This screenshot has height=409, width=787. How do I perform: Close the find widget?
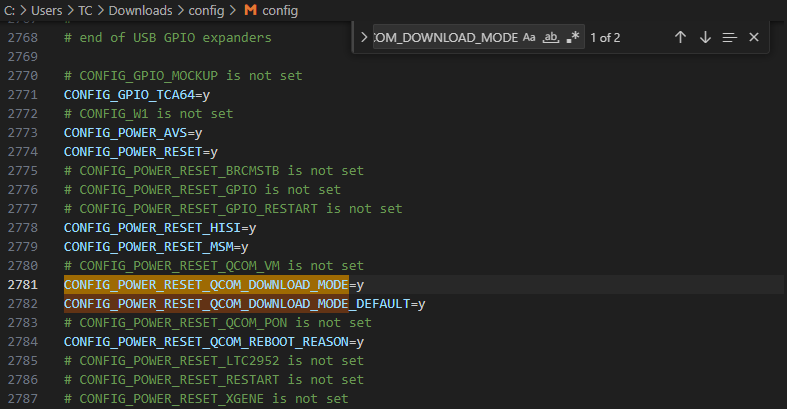pos(753,37)
